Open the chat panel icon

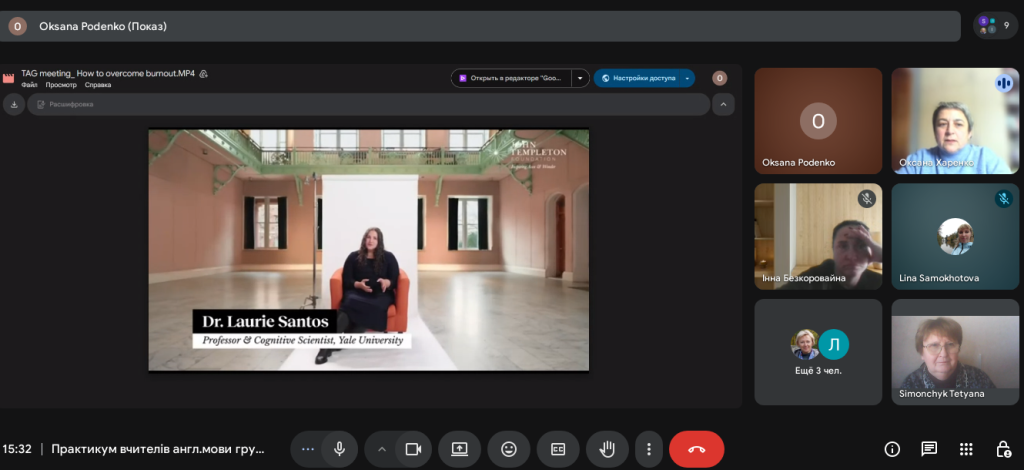[x=929, y=449]
